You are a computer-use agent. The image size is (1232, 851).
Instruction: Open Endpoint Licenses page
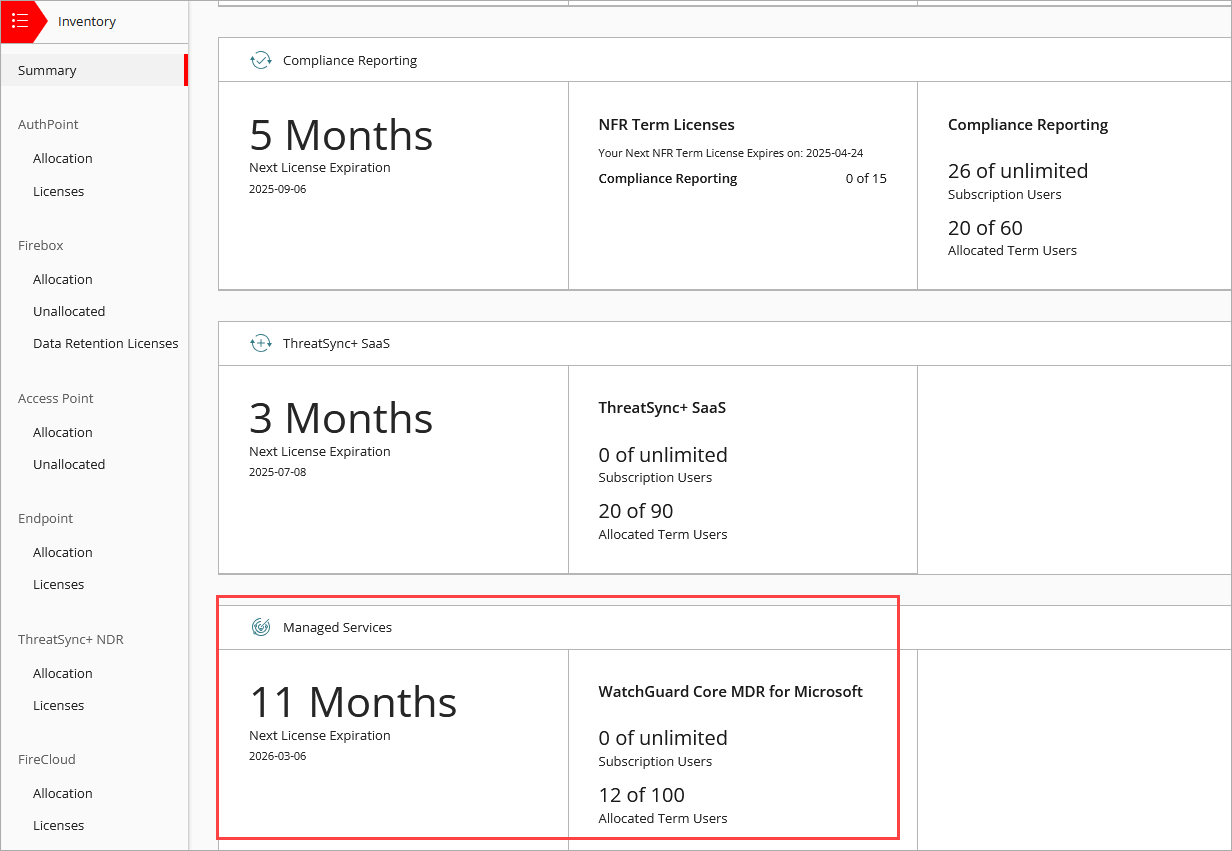tap(58, 584)
